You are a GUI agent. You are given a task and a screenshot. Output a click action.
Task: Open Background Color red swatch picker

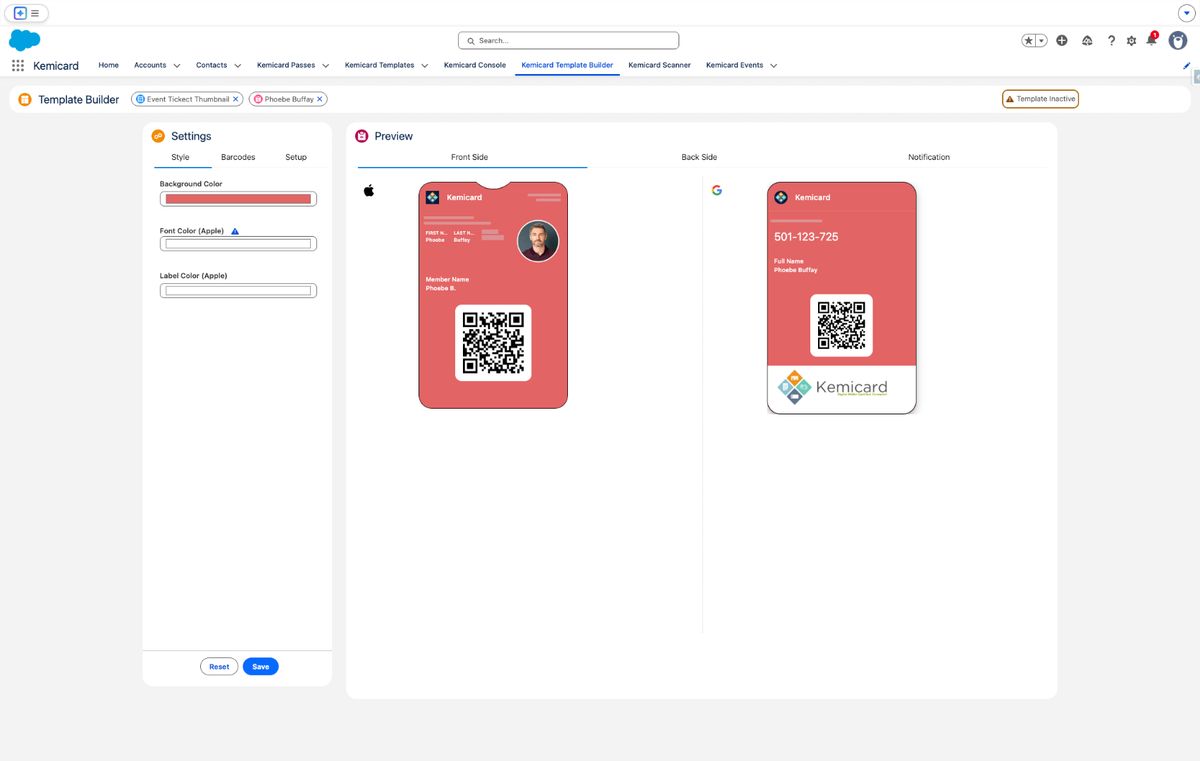(238, 199)
